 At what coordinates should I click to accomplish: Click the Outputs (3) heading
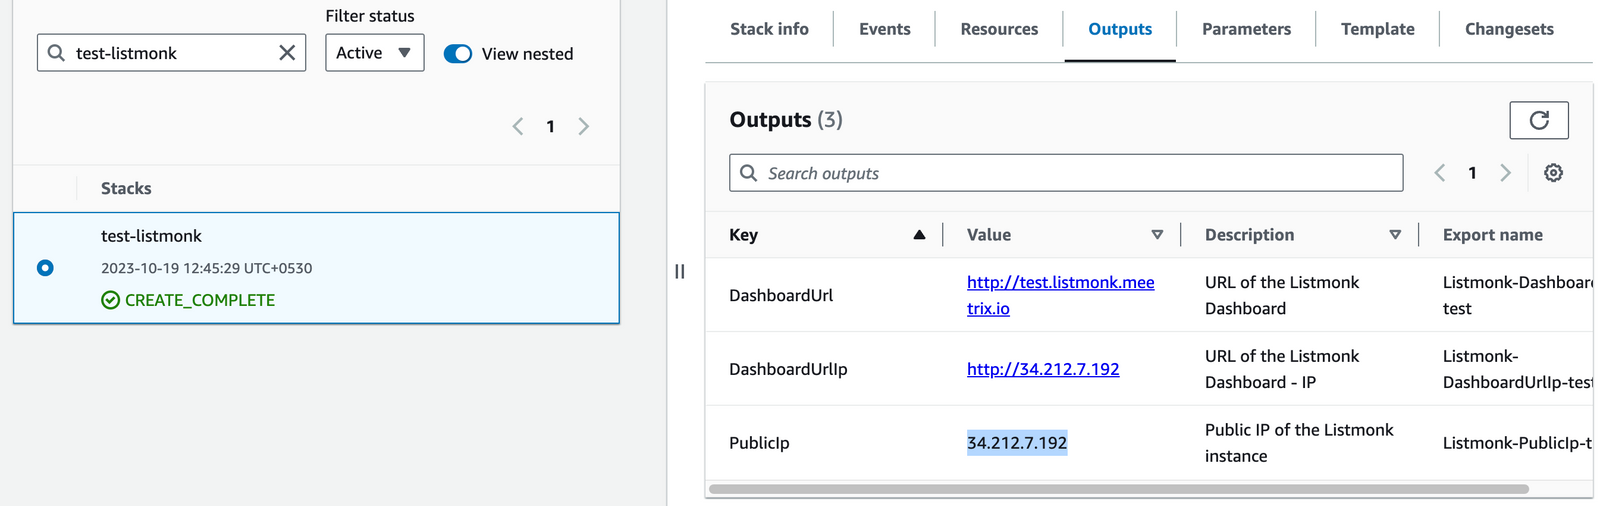[786, 120]
